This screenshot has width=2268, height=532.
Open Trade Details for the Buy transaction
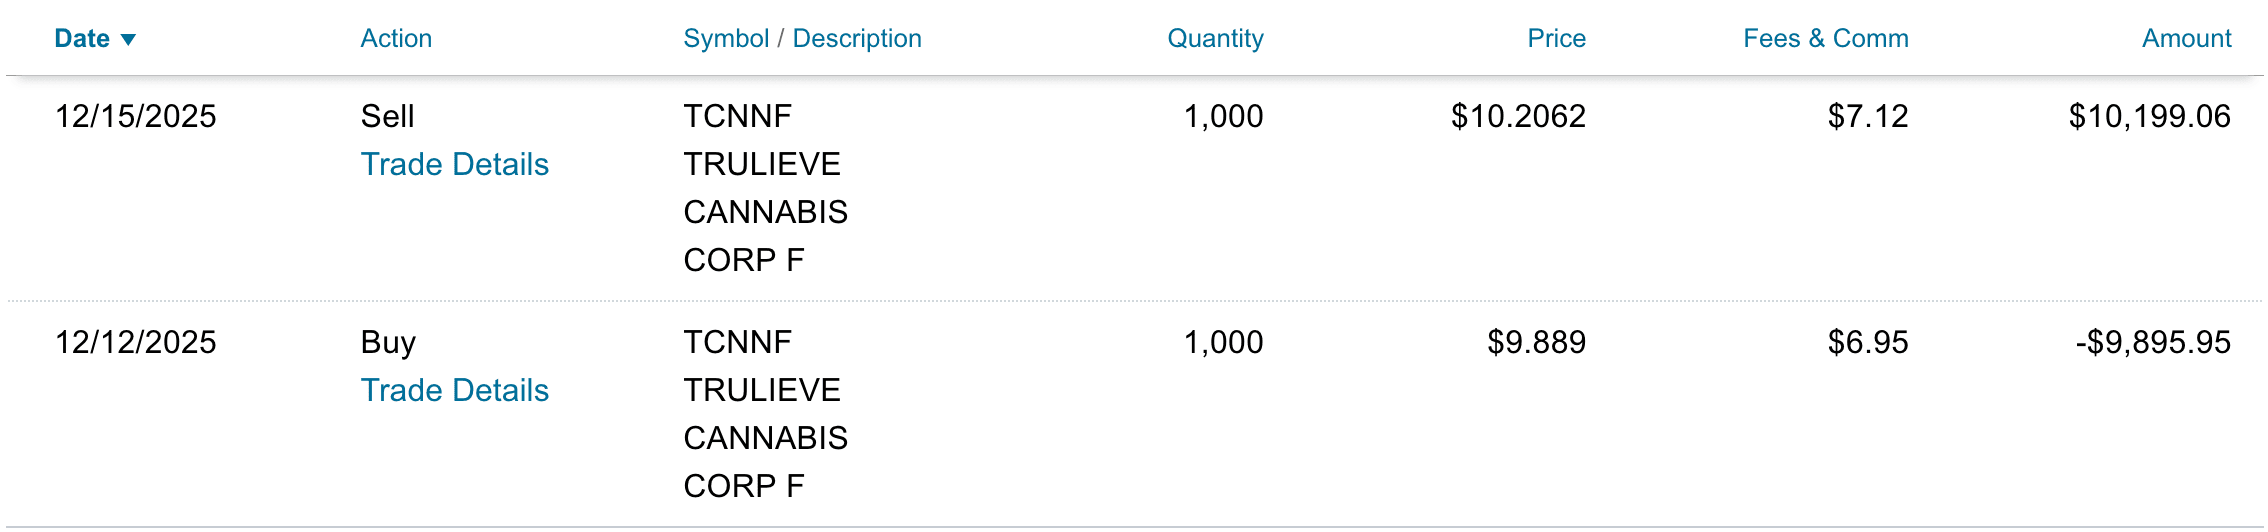point(455,390)
